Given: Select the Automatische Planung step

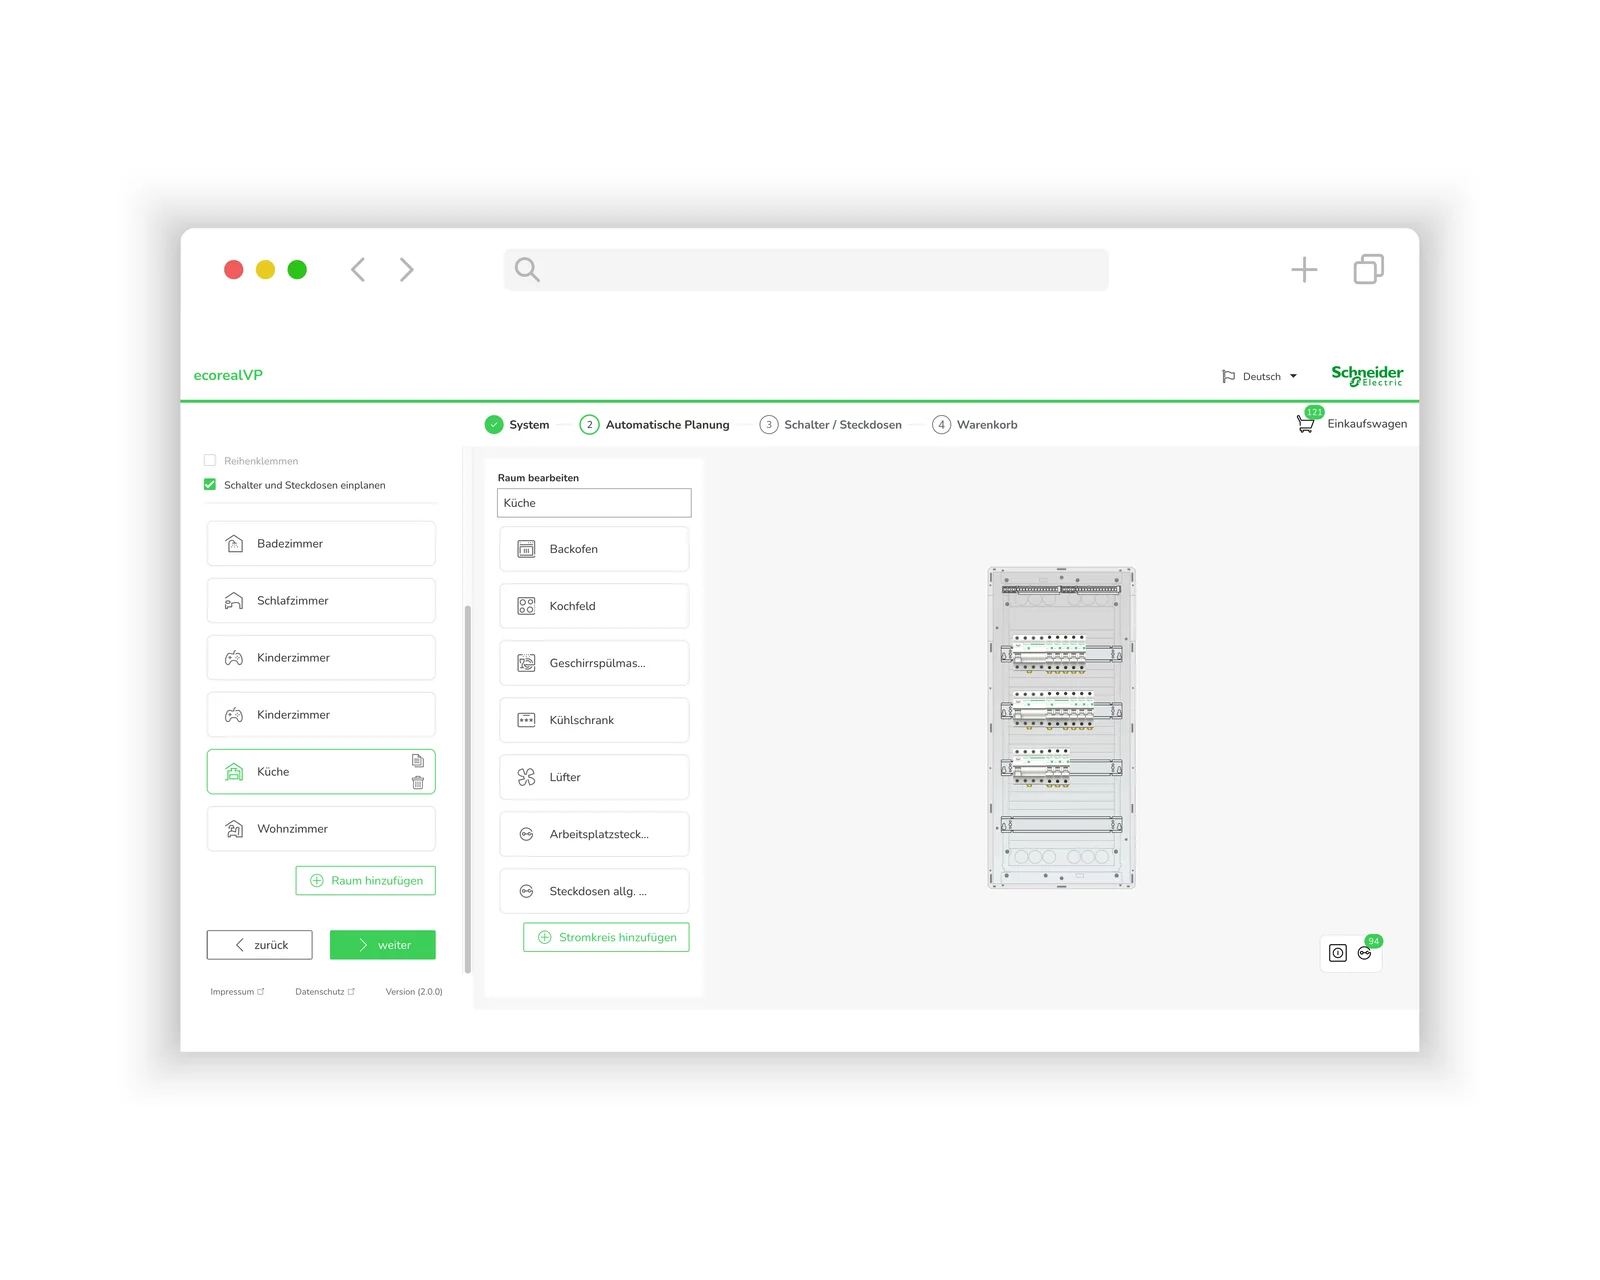Looking at the screenshot, I should (655, 425).
